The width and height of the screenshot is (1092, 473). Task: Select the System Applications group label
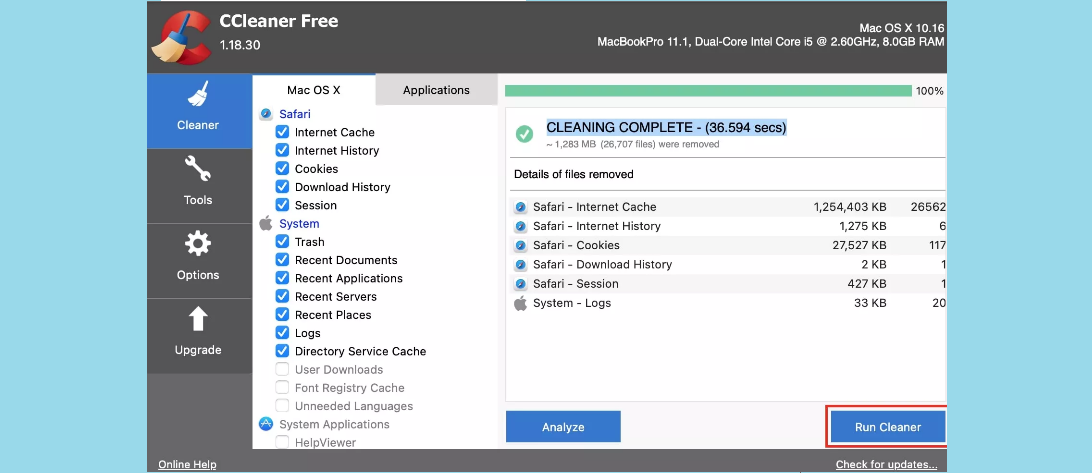click(334, 424)
